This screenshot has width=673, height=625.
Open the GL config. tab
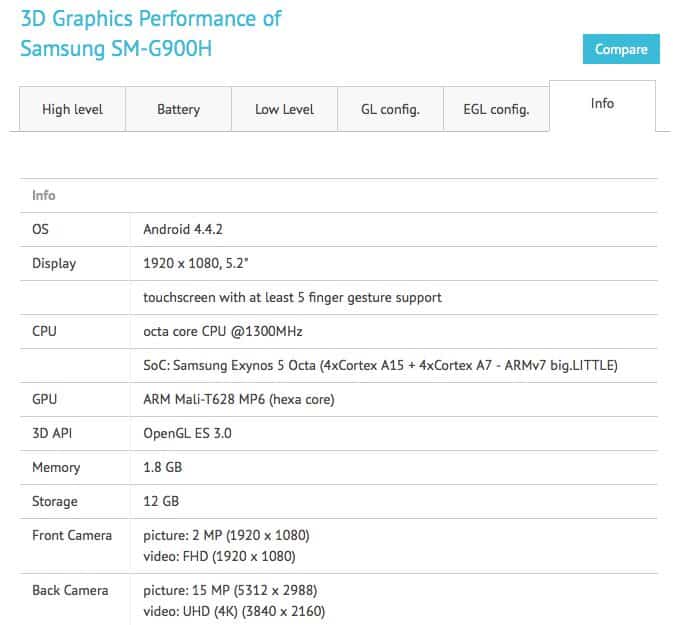390,109
